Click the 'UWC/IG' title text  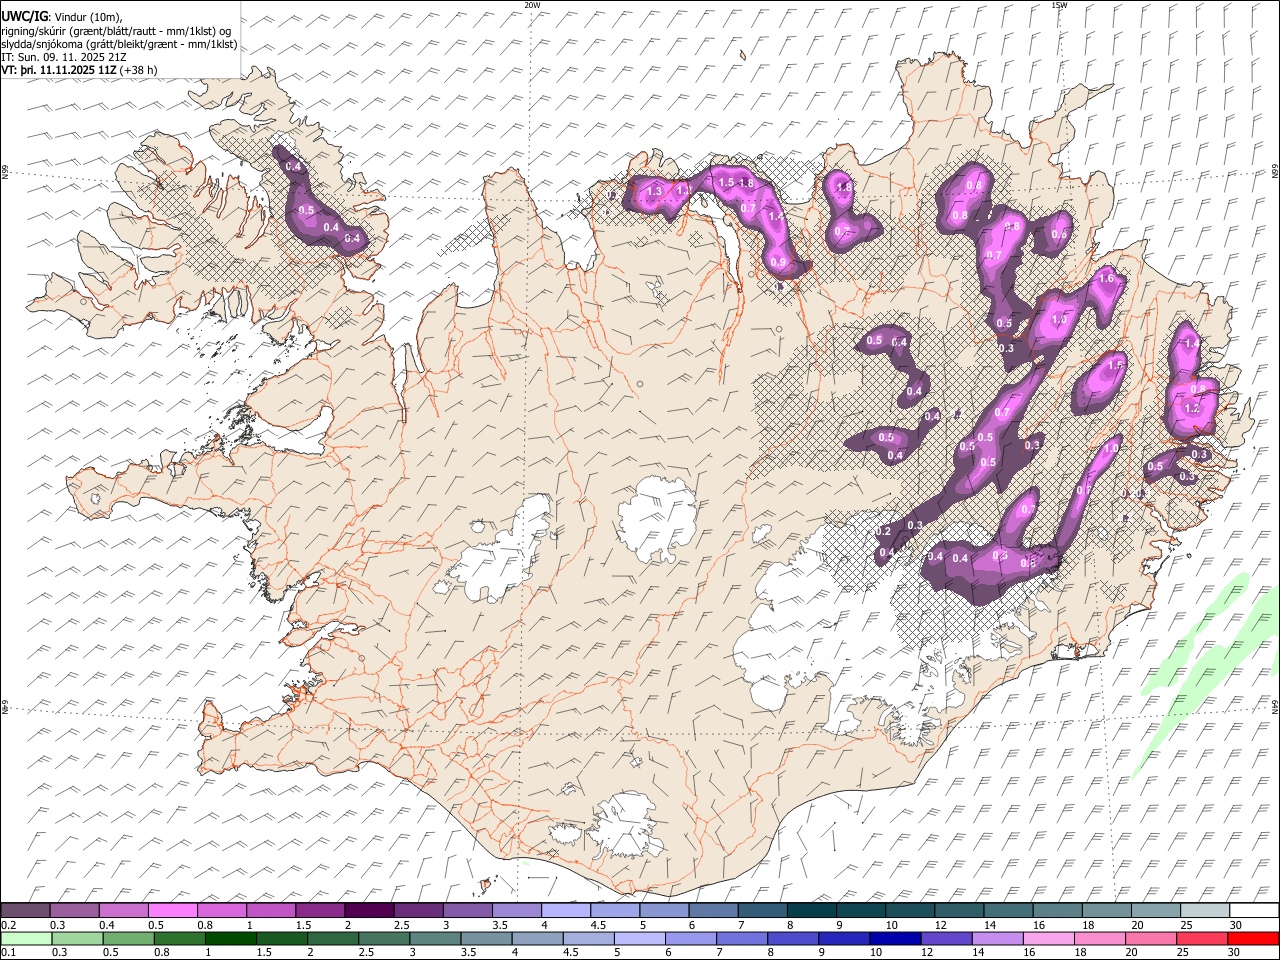pos(24,17)
